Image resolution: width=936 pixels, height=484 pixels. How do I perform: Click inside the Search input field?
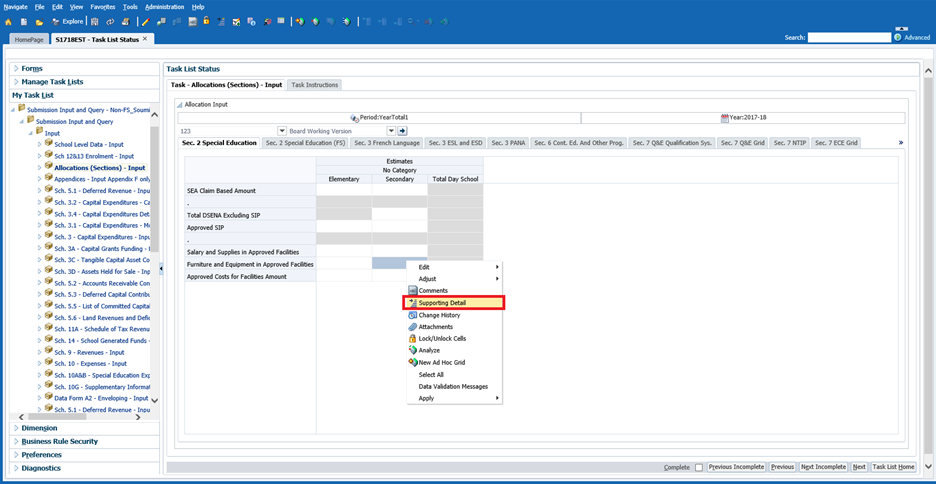tap(849, 38)
